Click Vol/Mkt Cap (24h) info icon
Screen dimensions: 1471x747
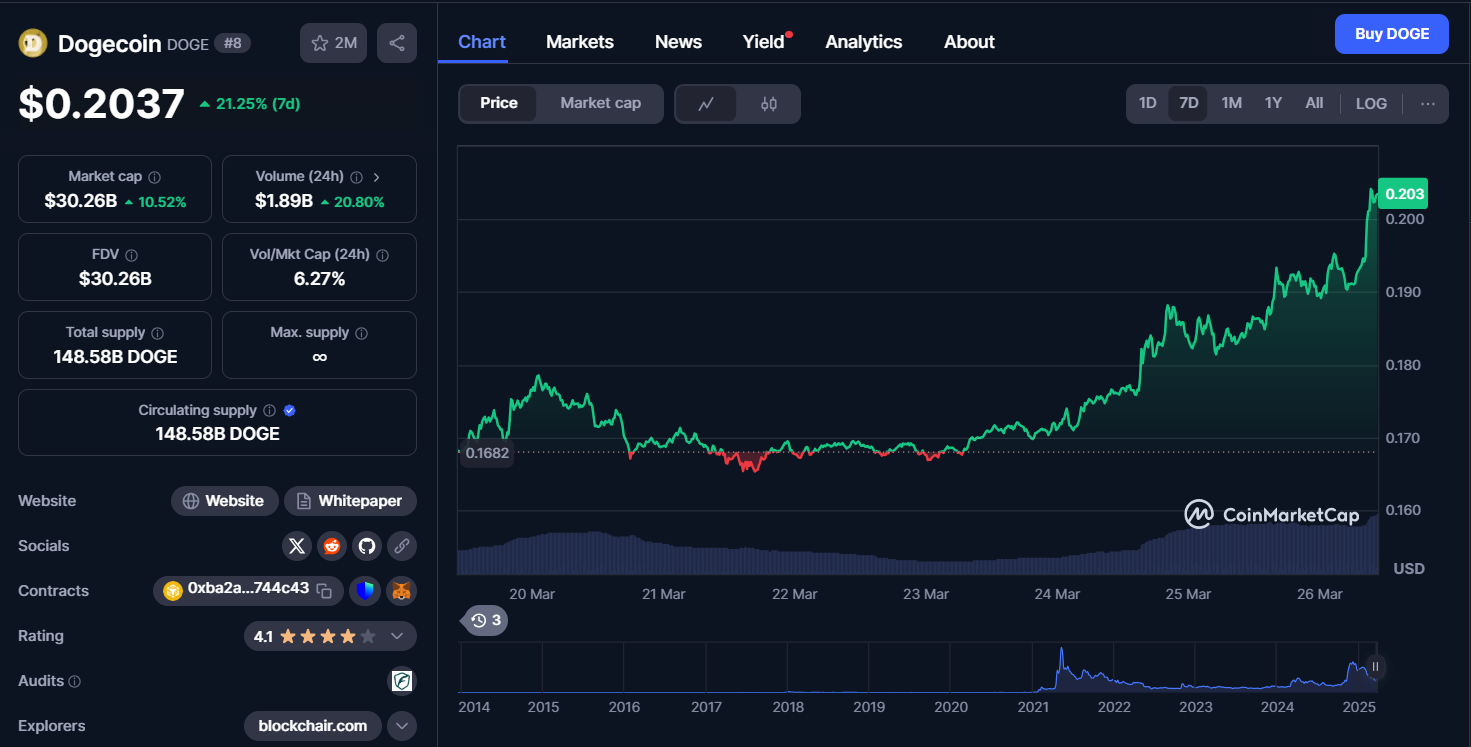point(382,255)
